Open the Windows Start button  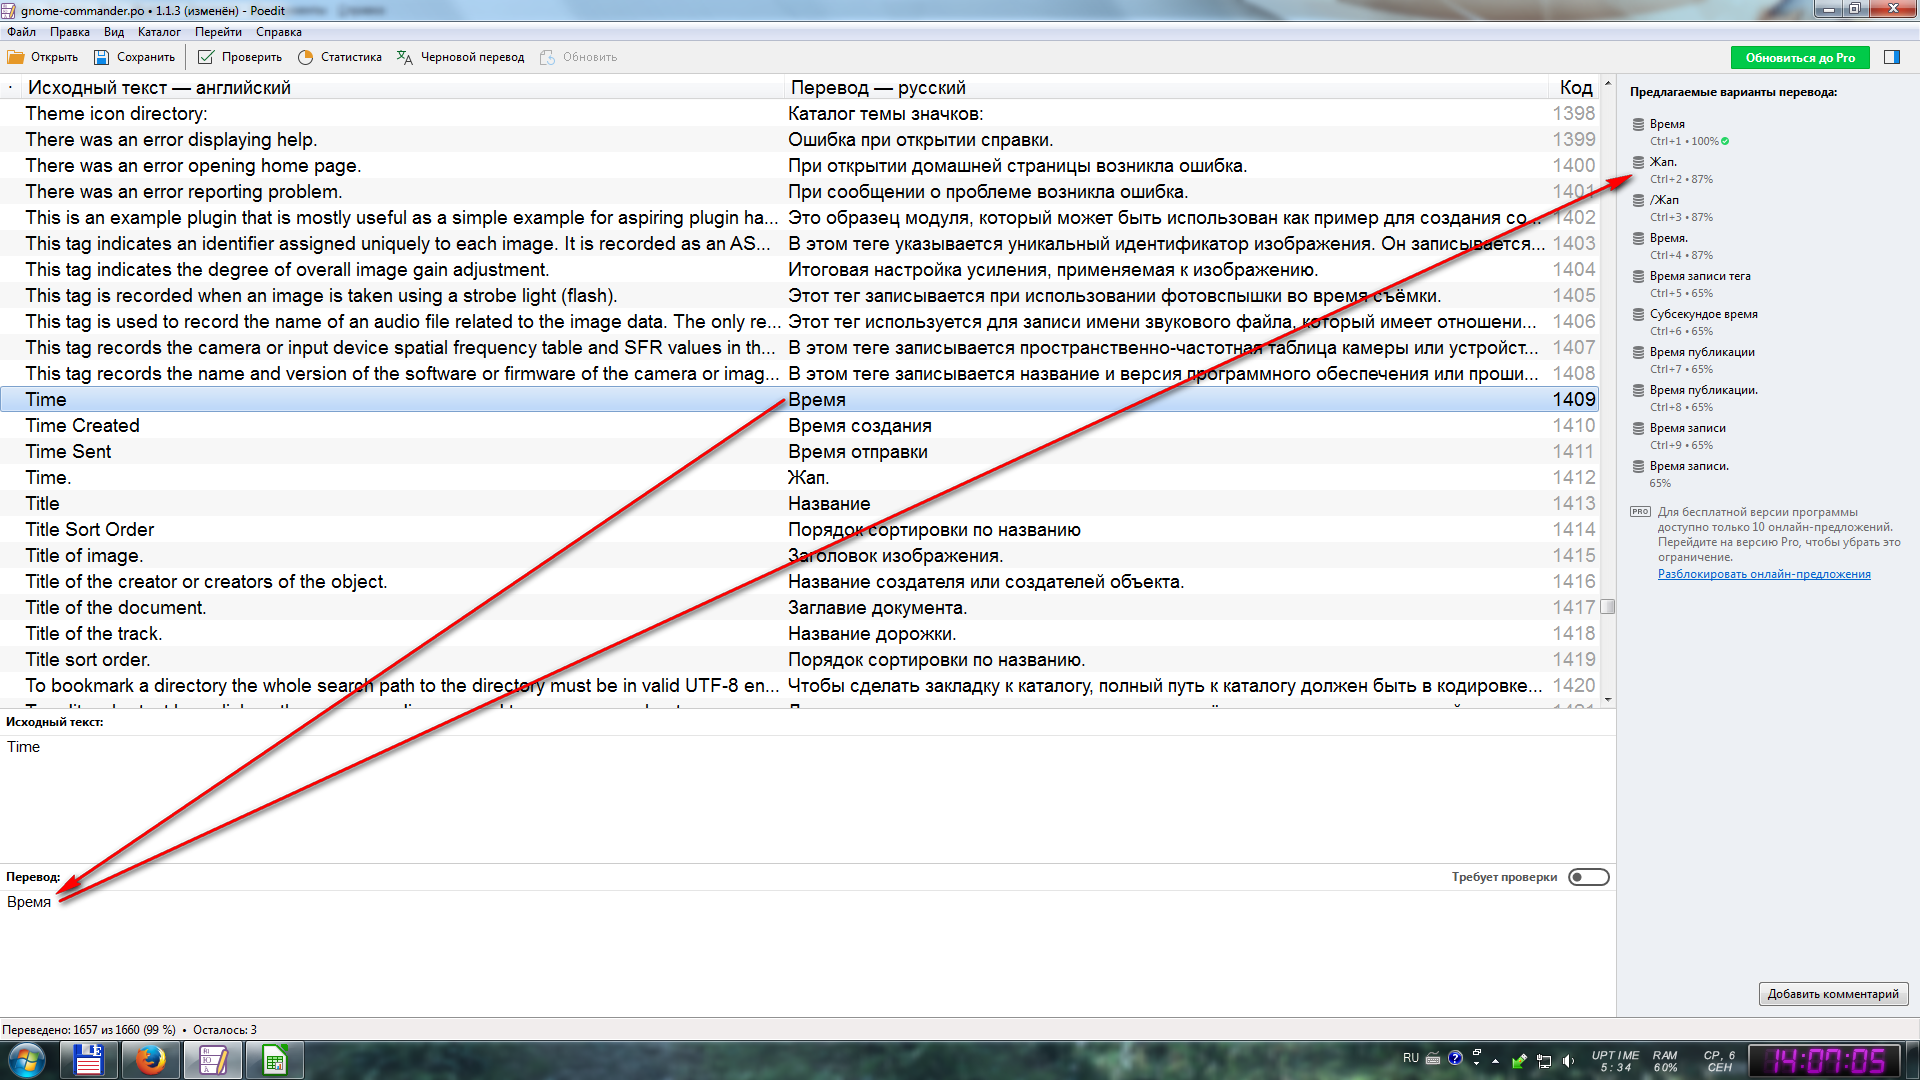(x=27, y=1060)
